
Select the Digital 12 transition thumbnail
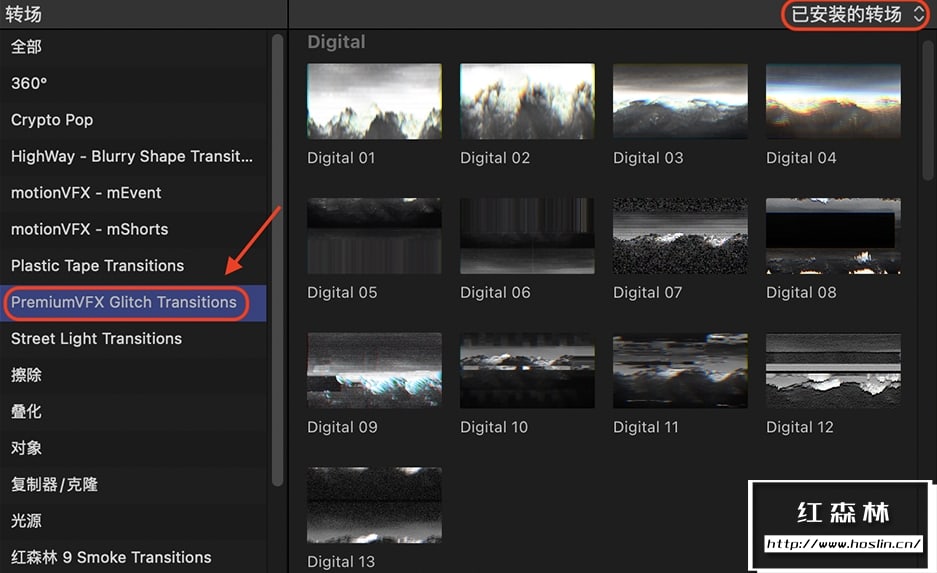[833, 370]
